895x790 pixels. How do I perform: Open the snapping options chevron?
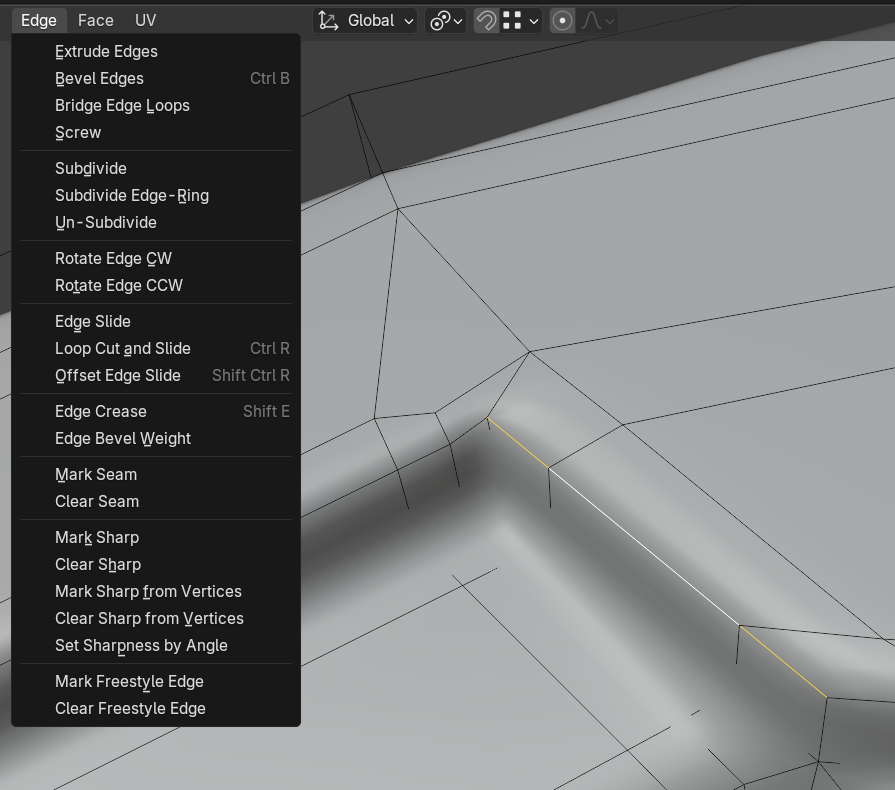click(x=534, y=21)
